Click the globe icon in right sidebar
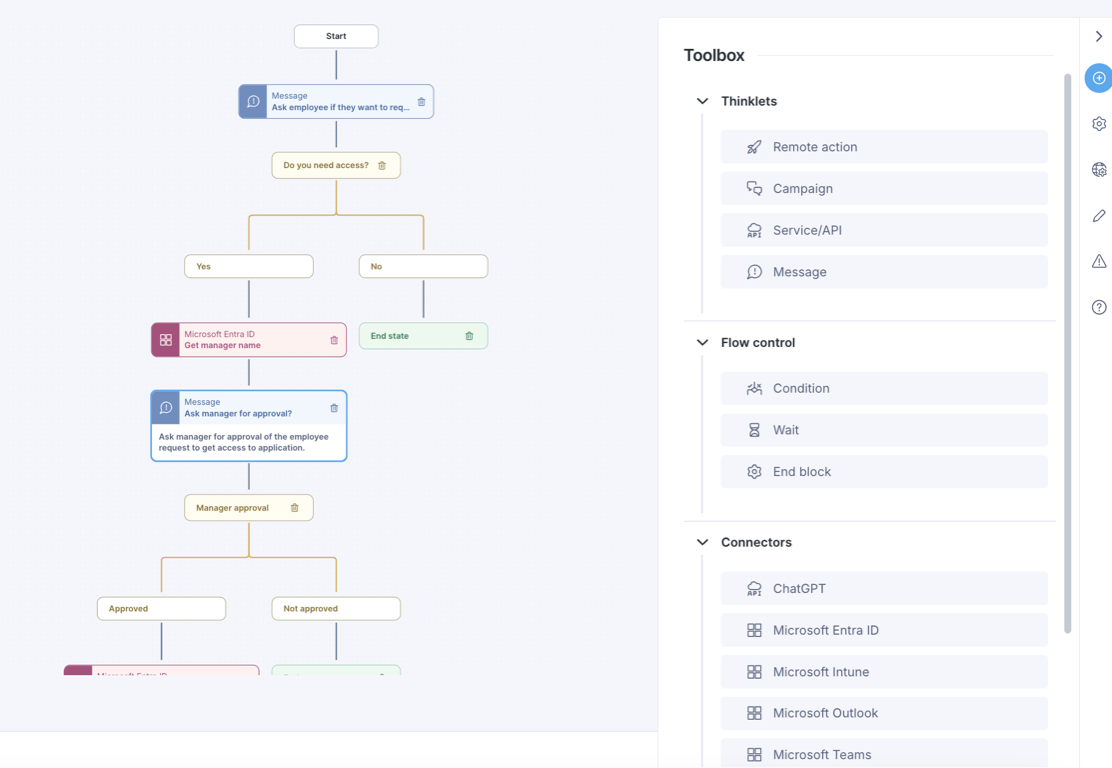 coord(1099,170)
